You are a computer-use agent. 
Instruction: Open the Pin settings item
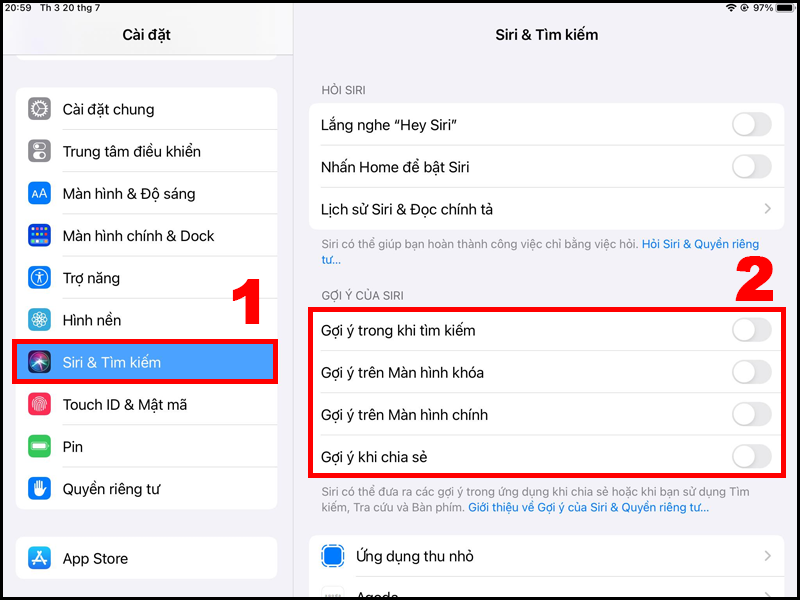click(146, 446)
